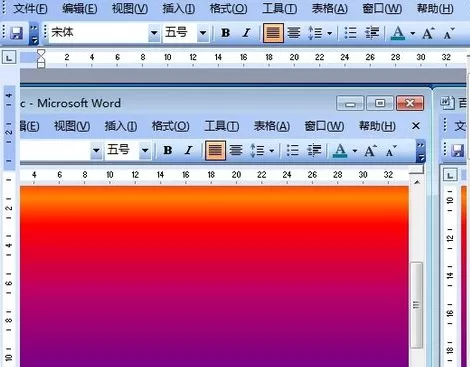Open 插入(I) menu in front Word window

tap(121, 126)
